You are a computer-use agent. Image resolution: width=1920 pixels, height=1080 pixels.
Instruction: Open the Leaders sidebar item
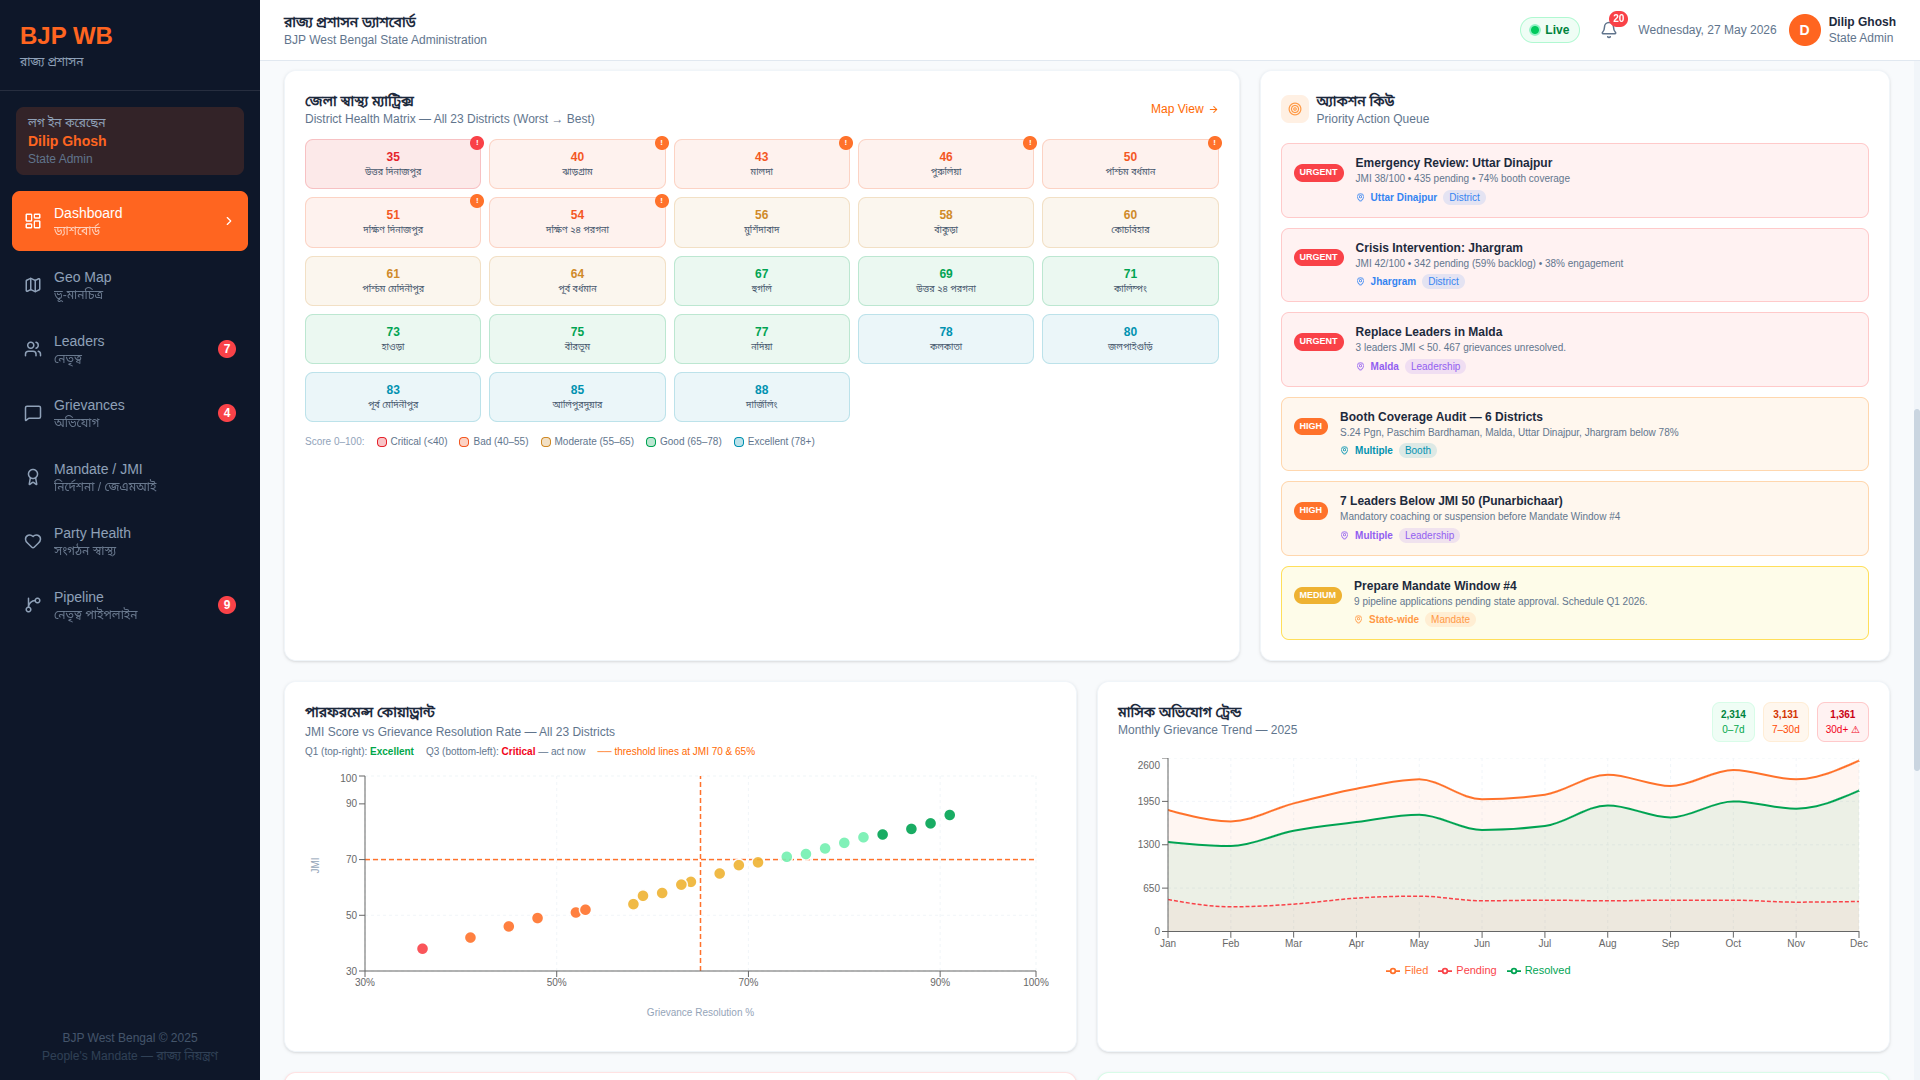pyautogui.click(x=130, y=349)
